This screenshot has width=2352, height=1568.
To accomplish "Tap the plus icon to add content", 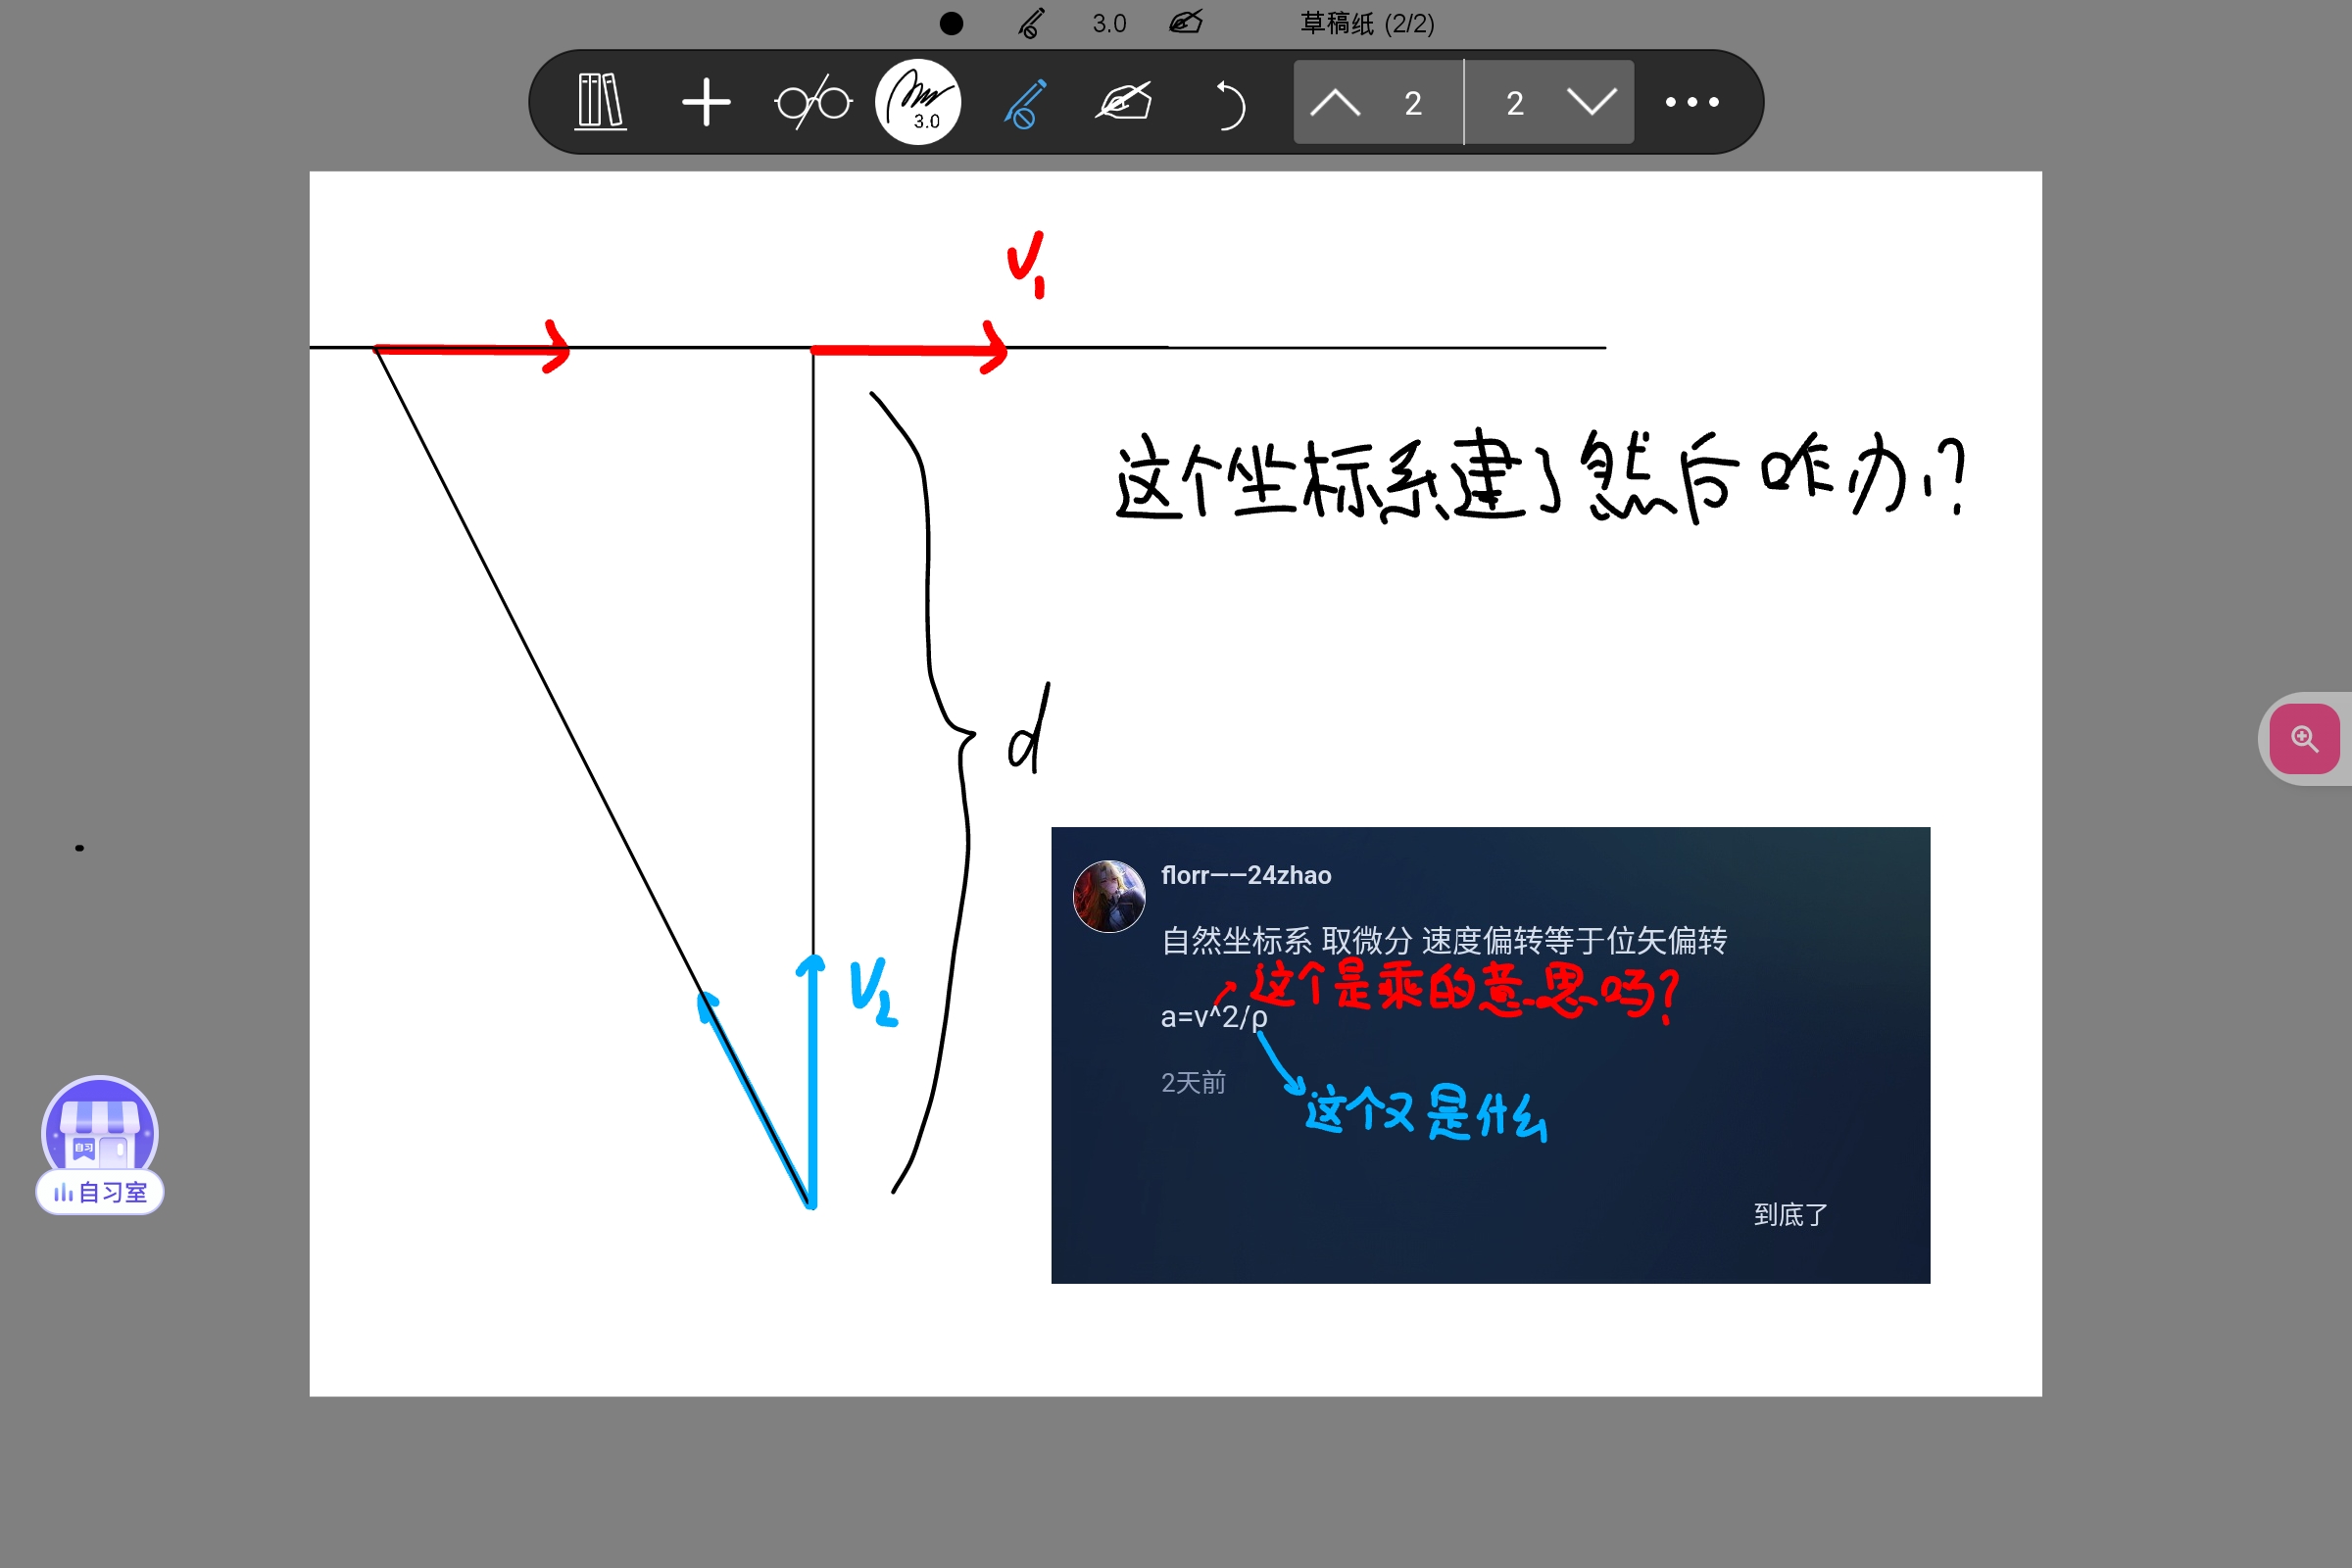I will [706, 101].
